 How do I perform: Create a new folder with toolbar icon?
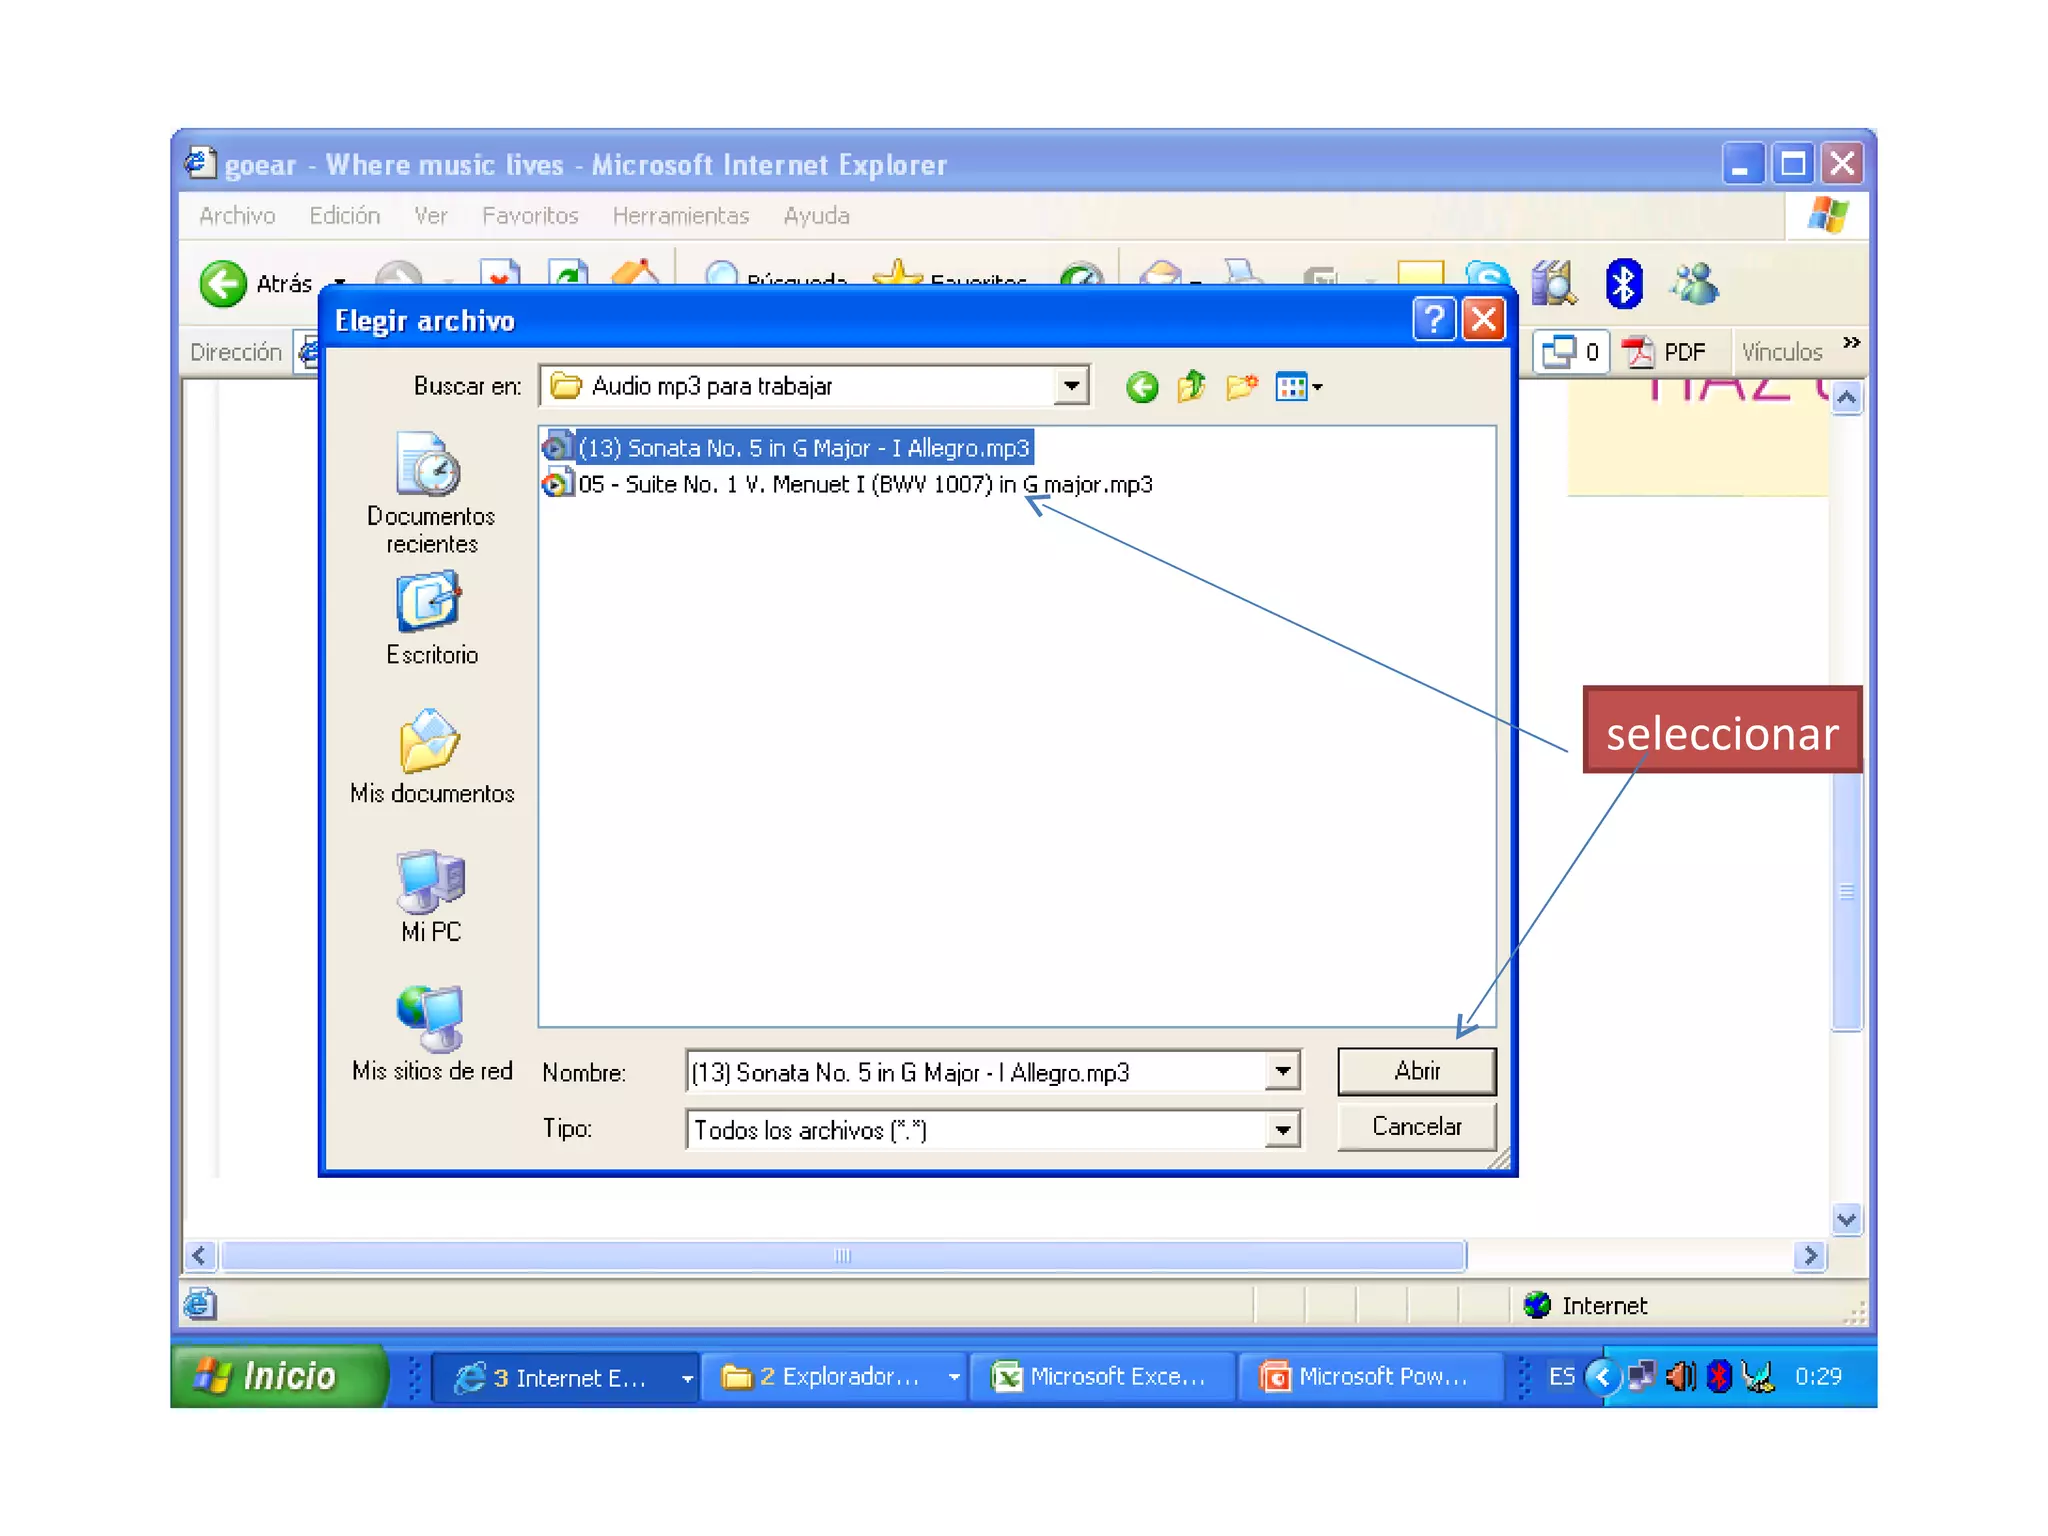point(1241,386)
